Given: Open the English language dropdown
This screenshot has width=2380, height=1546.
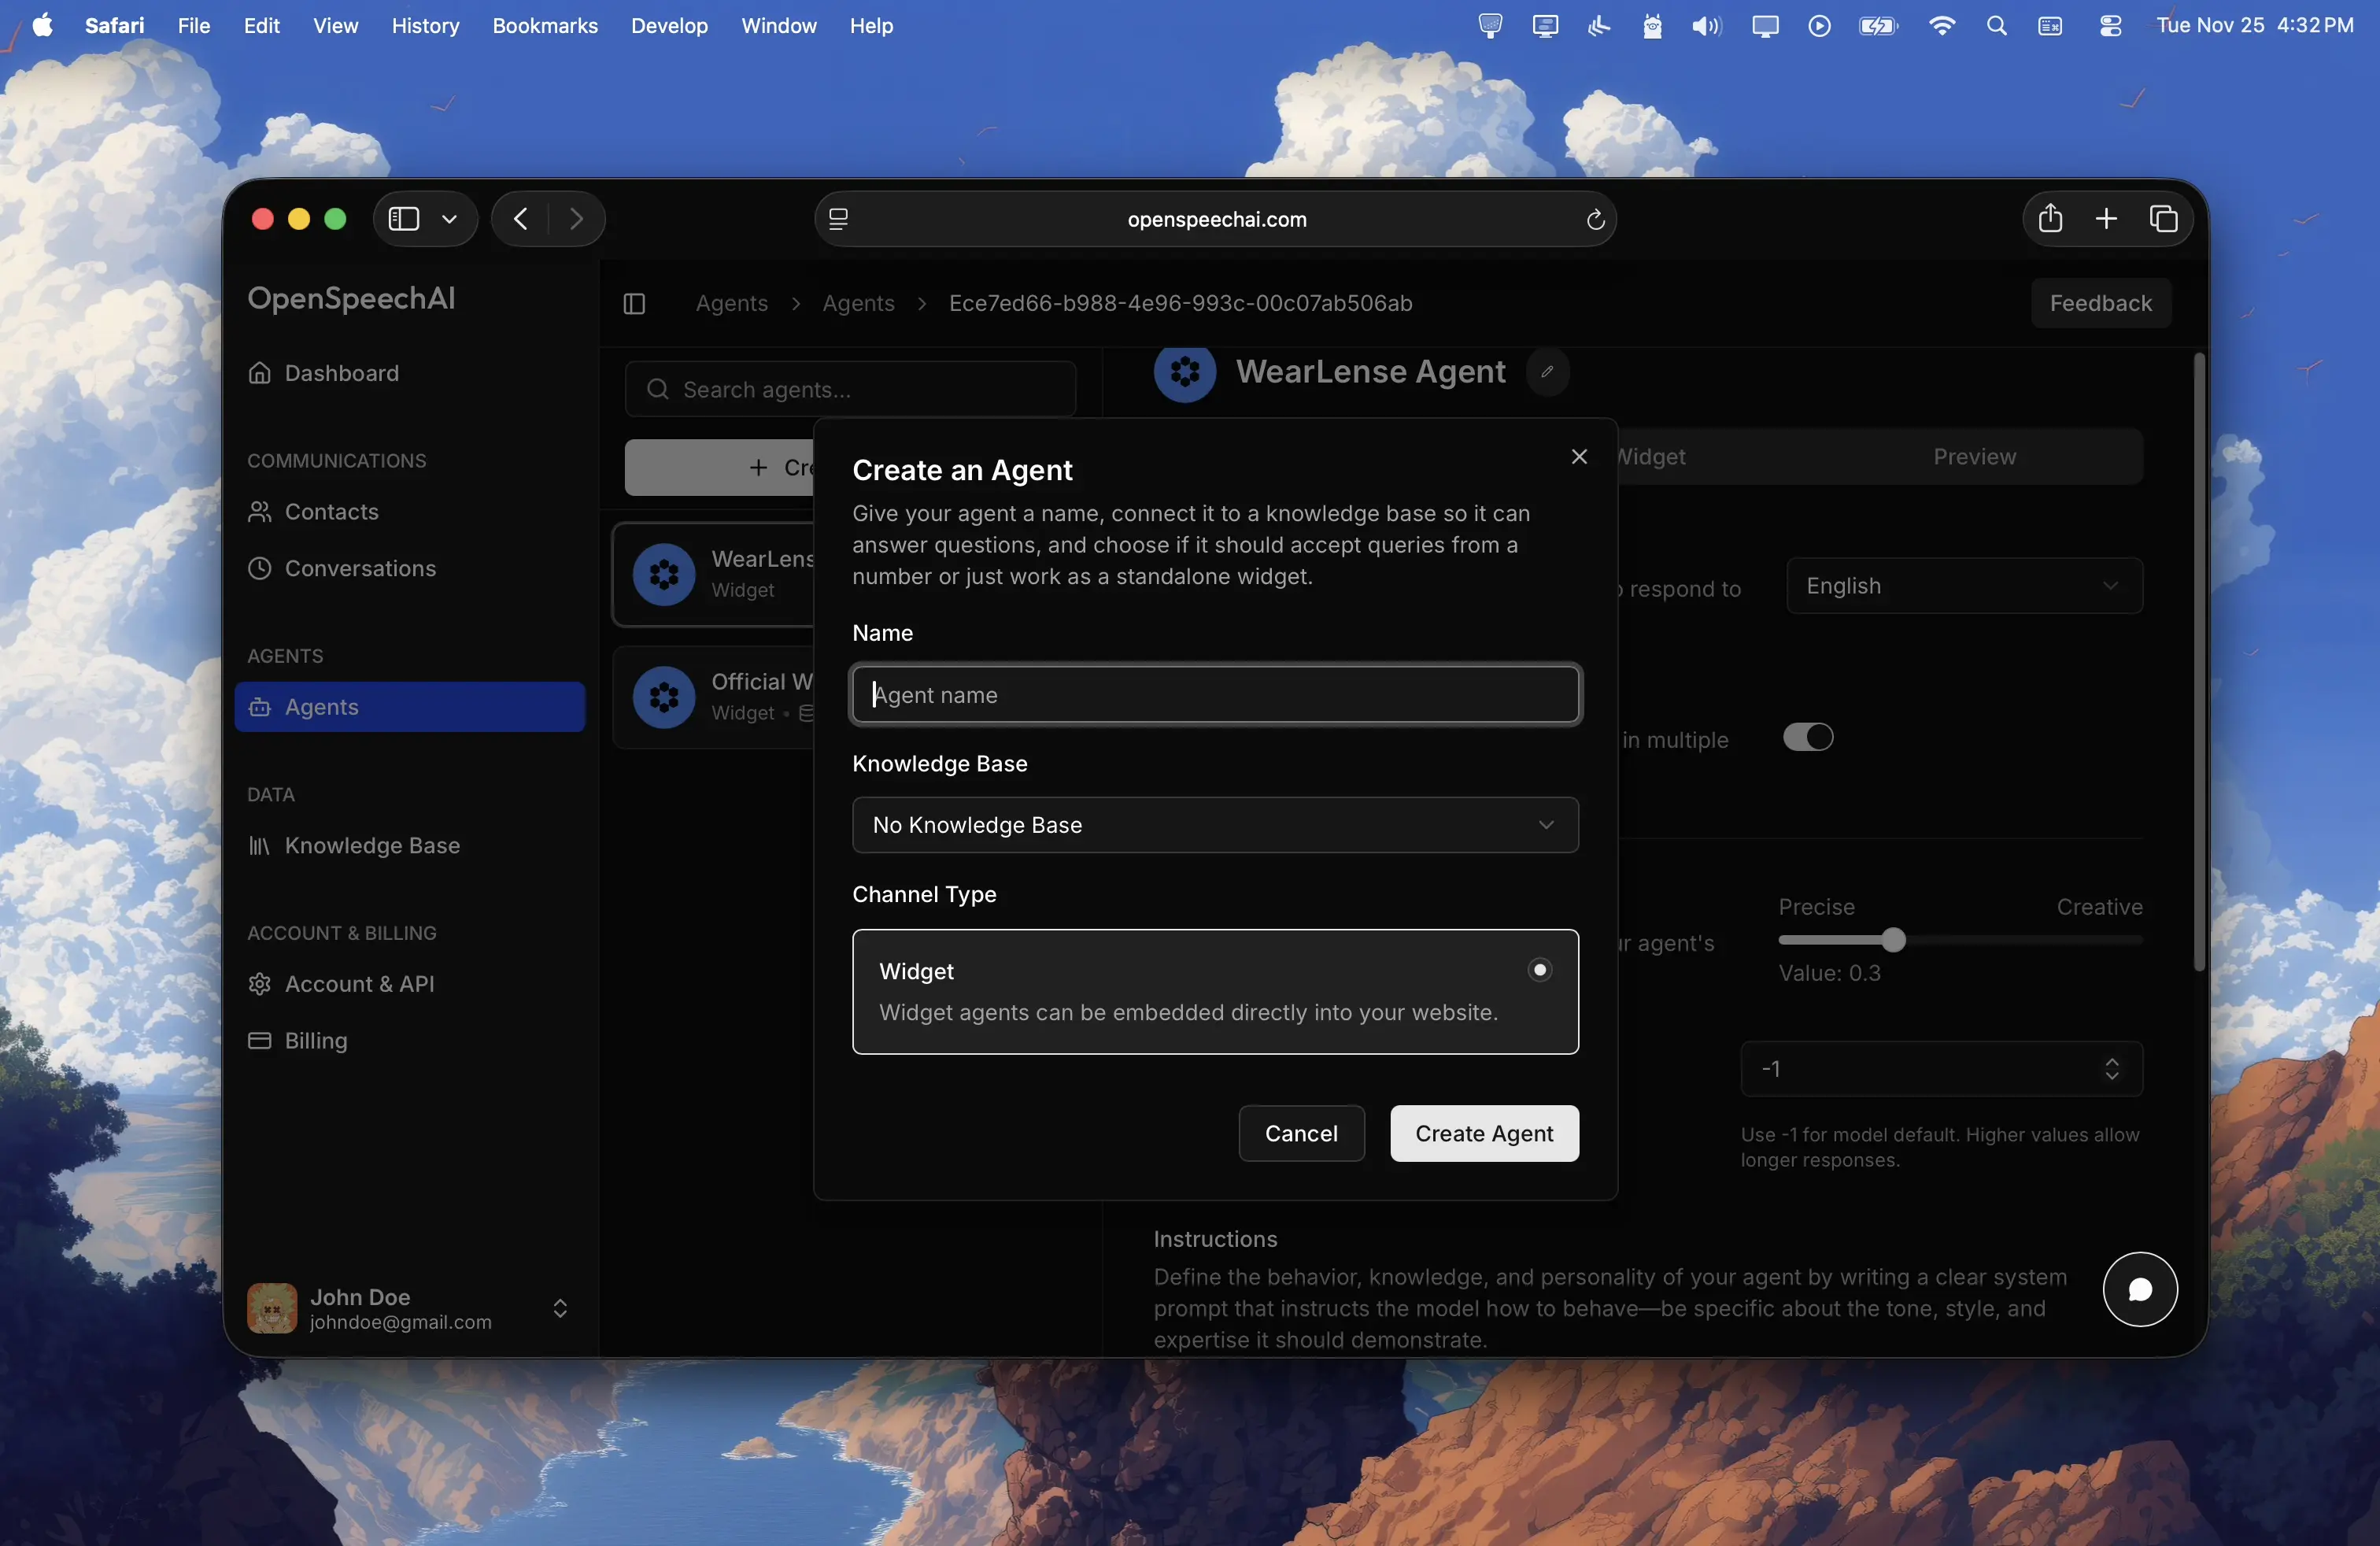Looking at the screenshot, I should 1964,586.
